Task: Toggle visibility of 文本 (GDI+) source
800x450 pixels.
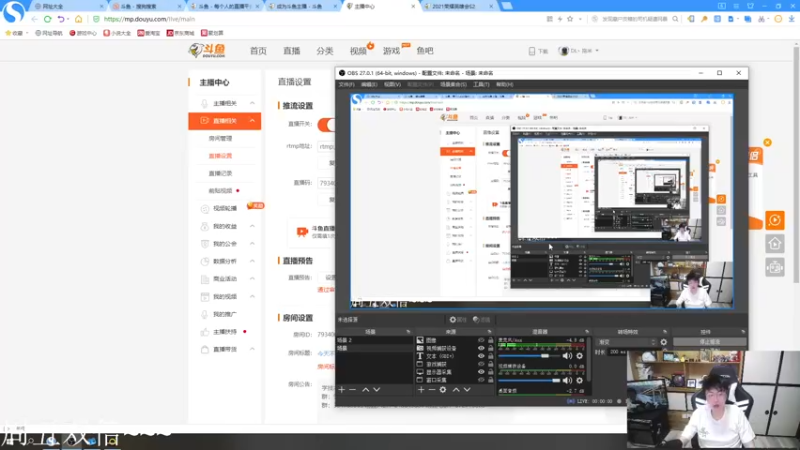Action: 481,356
